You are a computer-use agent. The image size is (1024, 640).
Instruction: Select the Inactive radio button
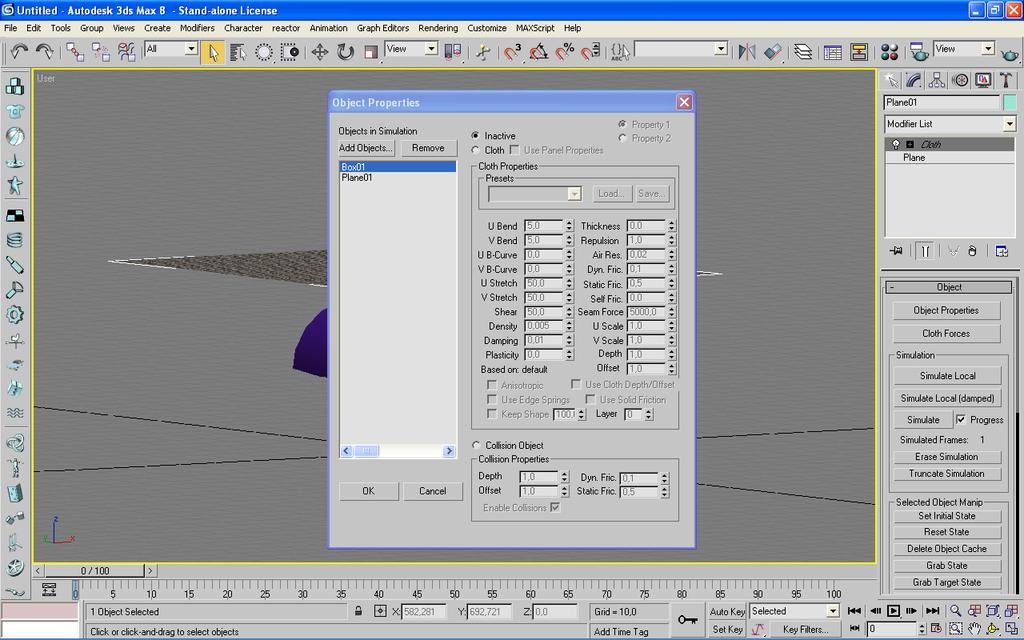(475, 135)
